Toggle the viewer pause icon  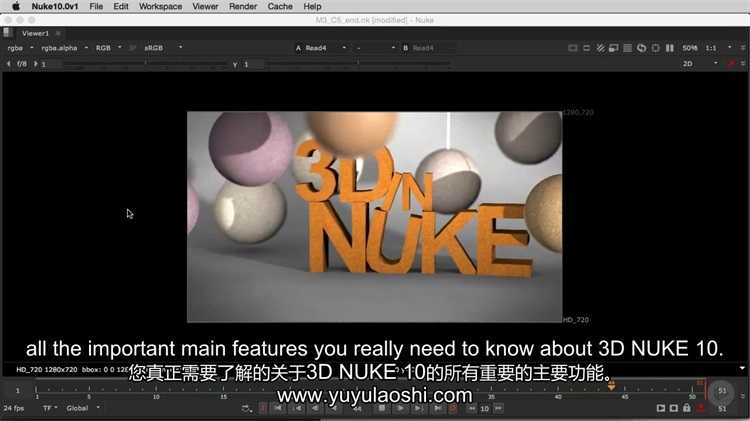click(670, 48)
